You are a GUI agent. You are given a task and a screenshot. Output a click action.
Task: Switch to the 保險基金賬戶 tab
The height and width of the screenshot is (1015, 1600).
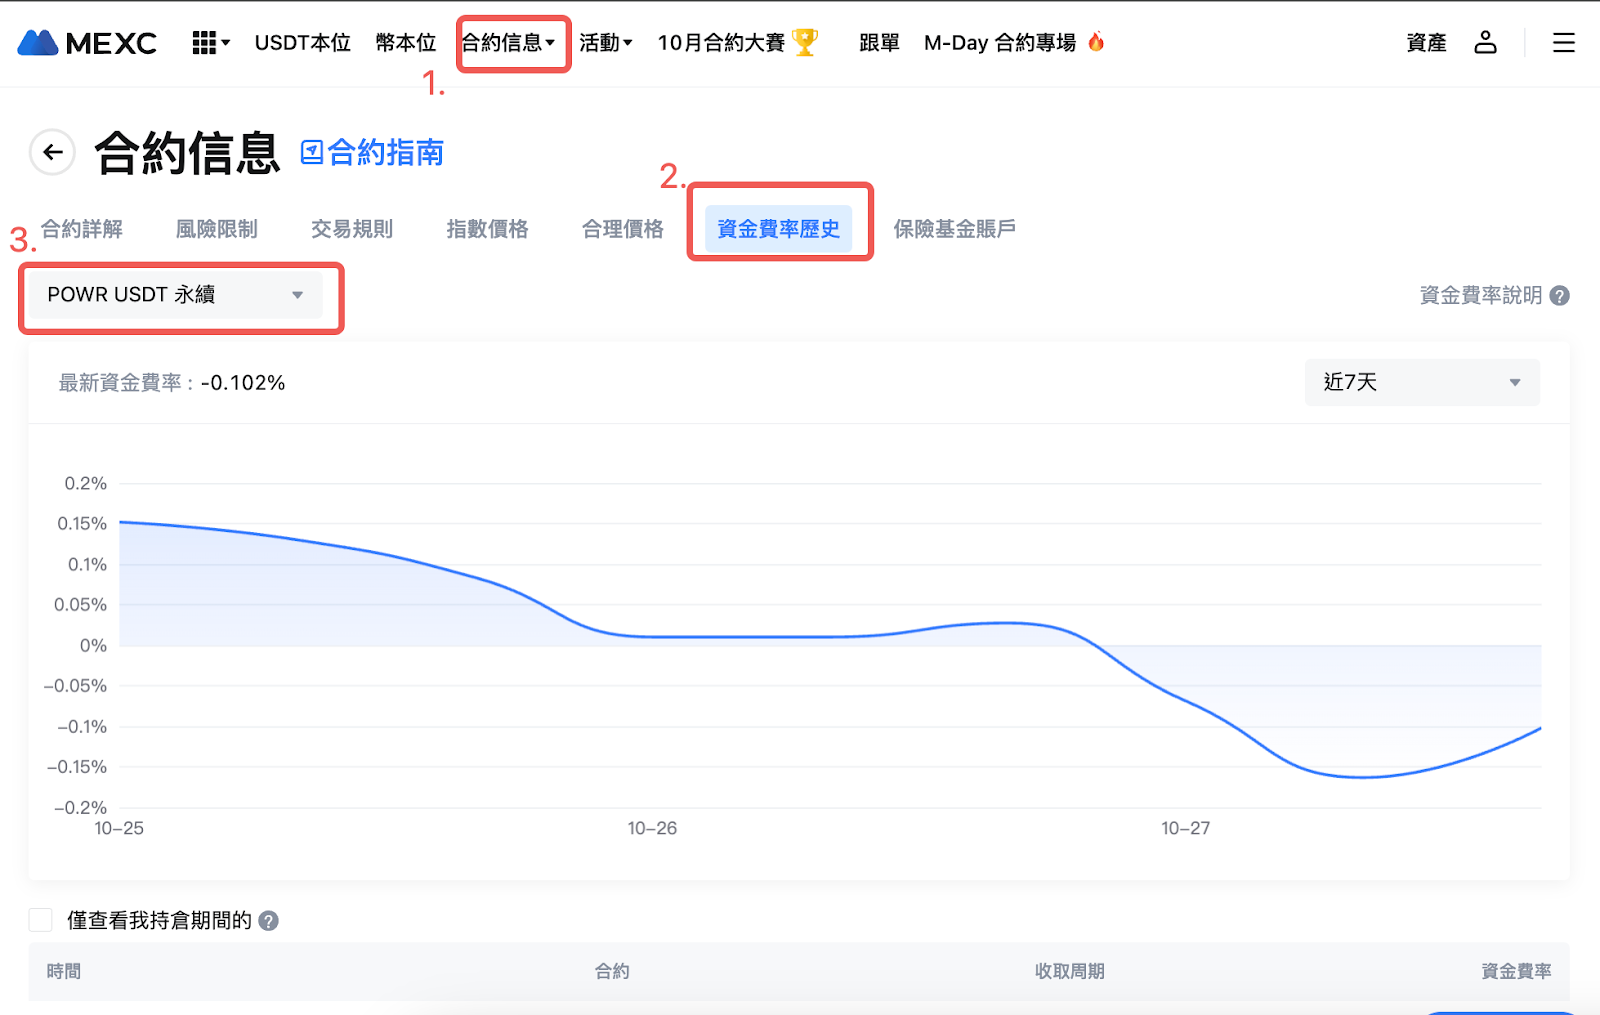click(954, 229)
